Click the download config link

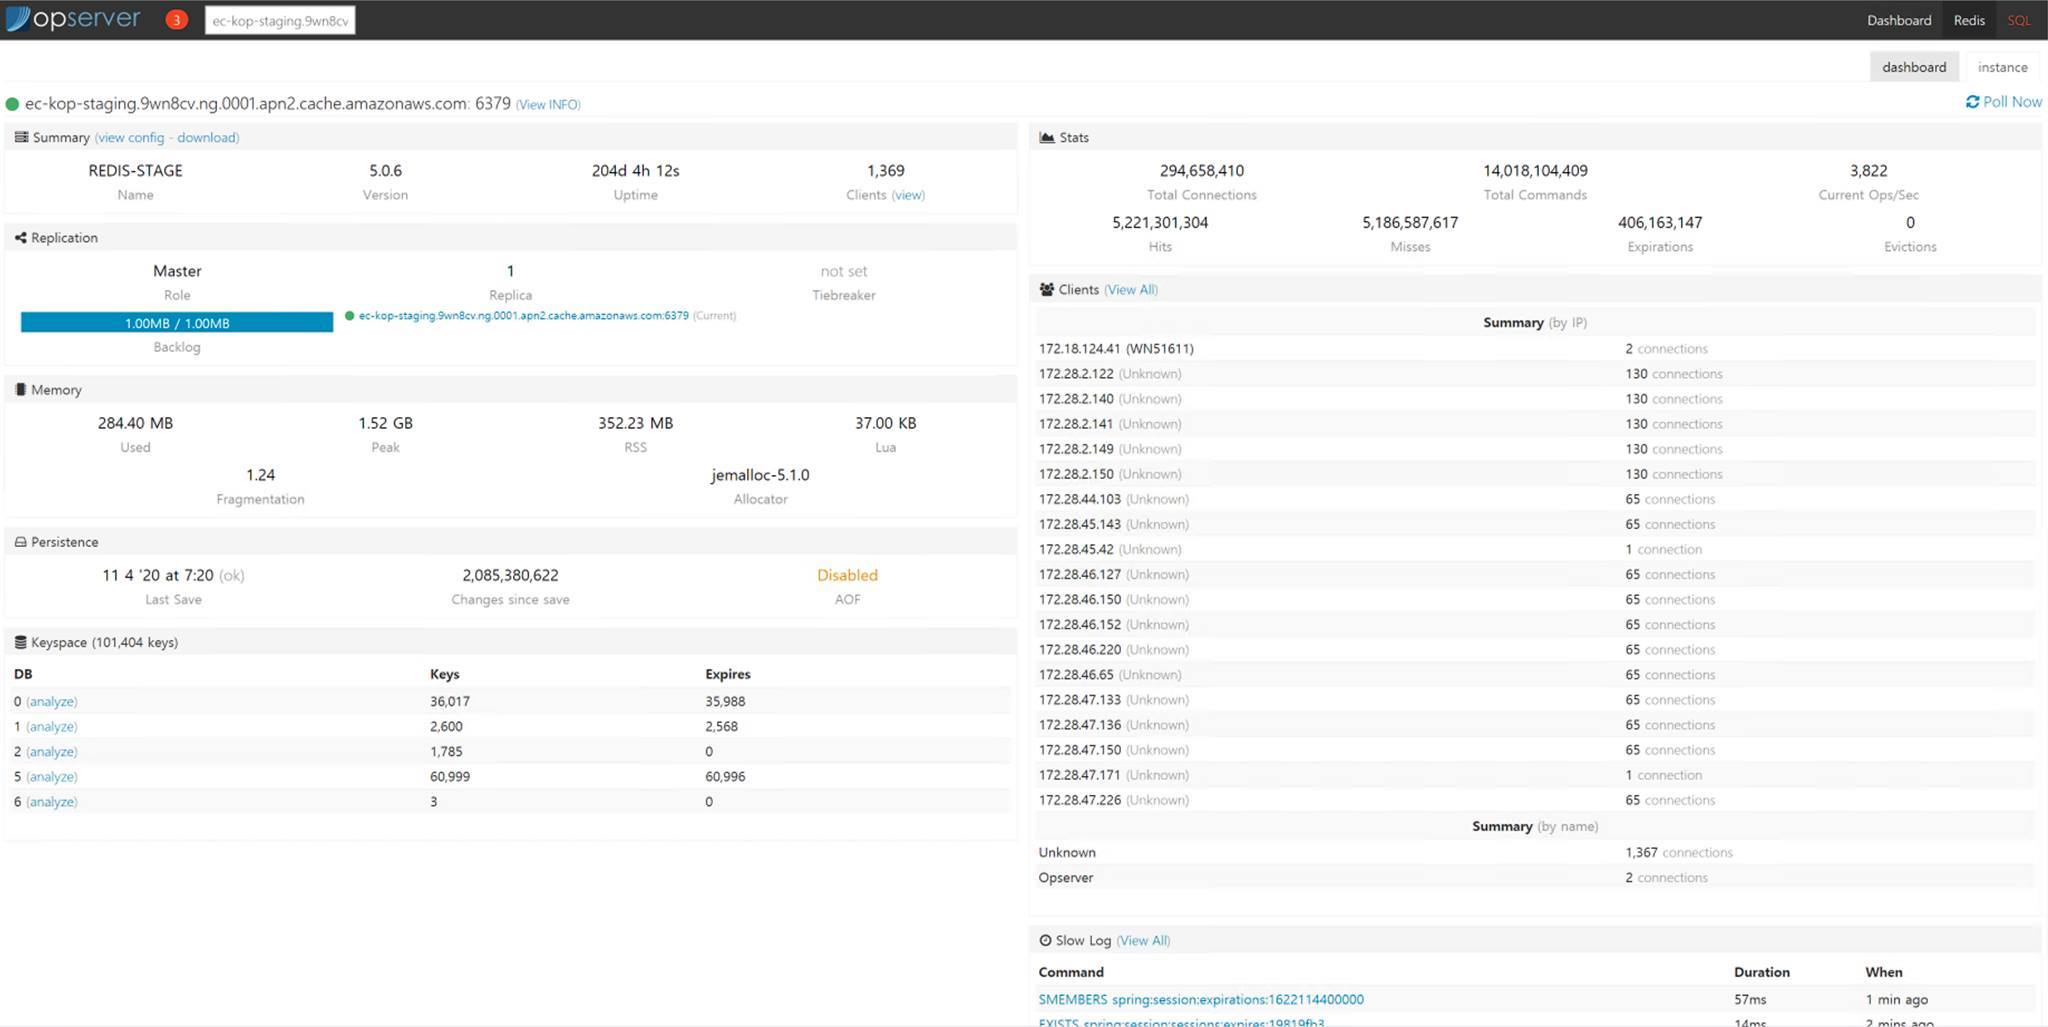pos(207,138)
